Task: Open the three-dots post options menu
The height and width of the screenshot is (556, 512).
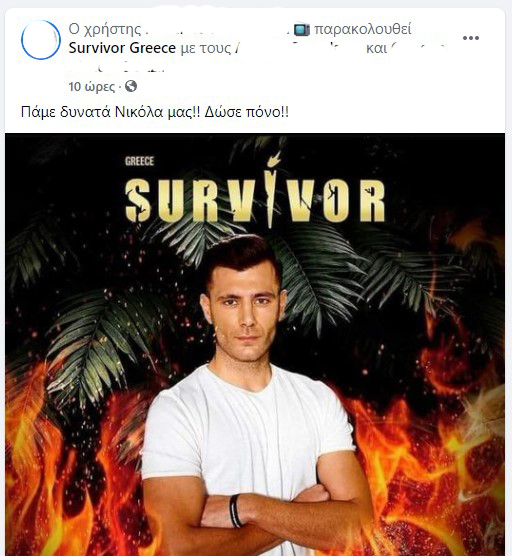Action: 471,38
